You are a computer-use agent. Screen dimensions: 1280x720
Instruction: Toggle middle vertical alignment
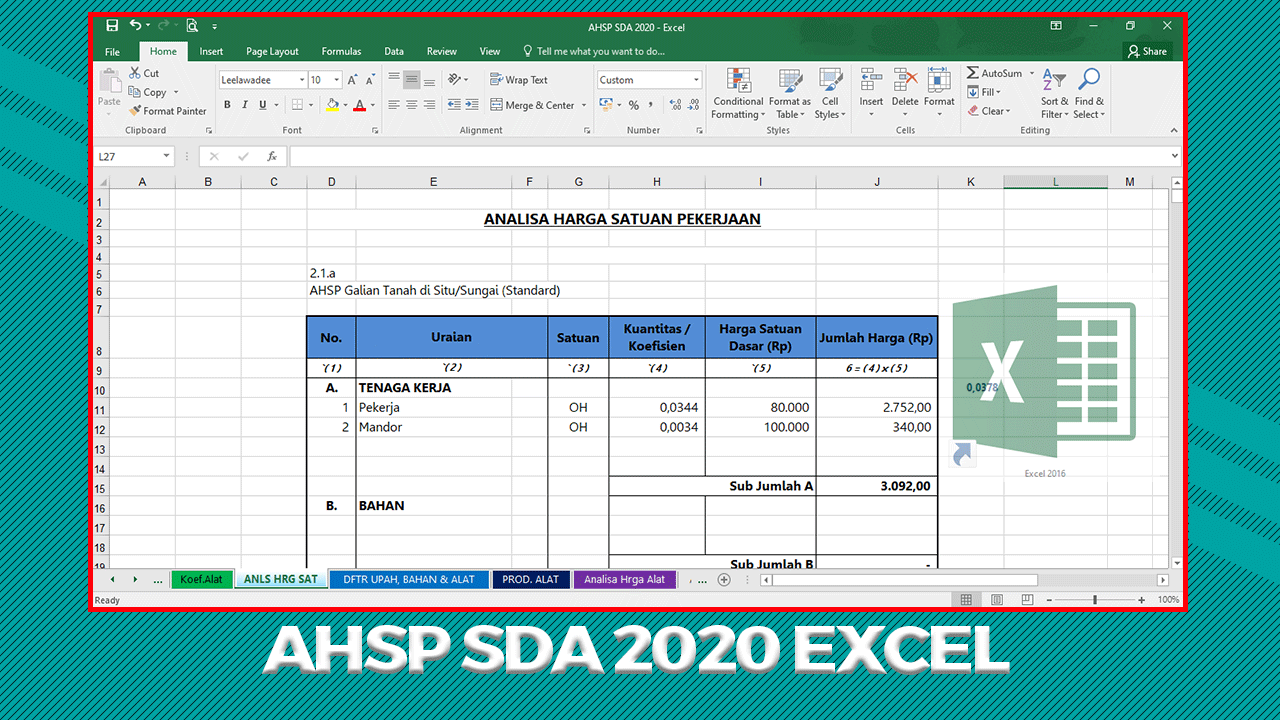pyautogui.click(x=411, y=80)
